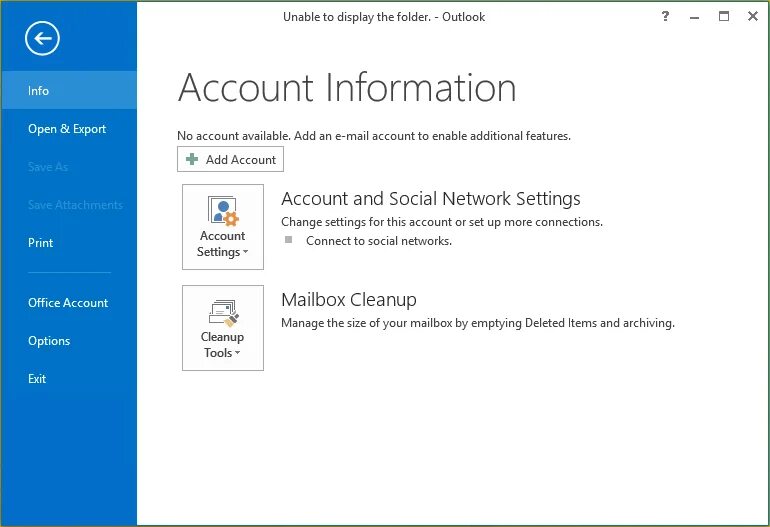This screenshot has width=770, height=527.
Task: Click the Account Settings person-gear icon
Action: pyautogui.click(x=223, y=211)
